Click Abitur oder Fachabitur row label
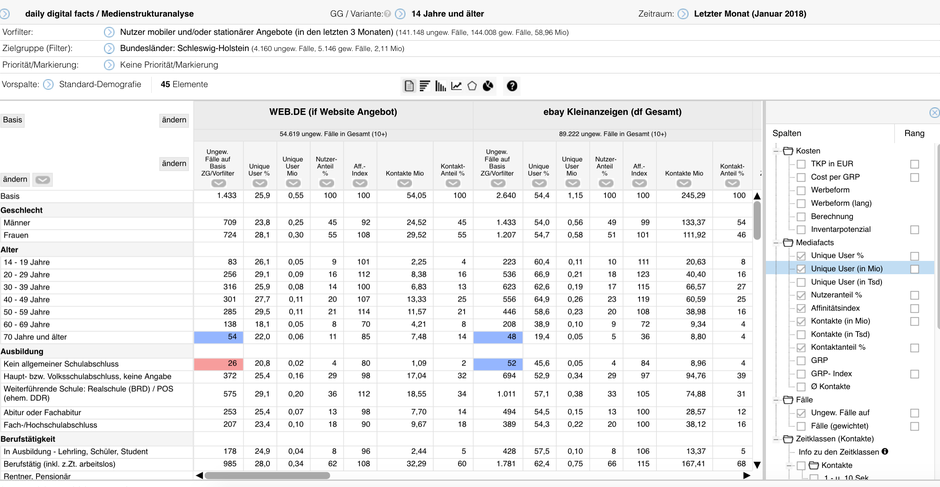 point(41,413)
